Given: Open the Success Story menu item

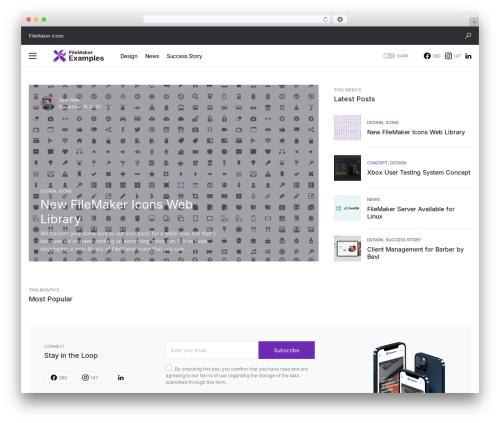Looking at the screenshot, I should pyautogui.click(x=184, y=56).
